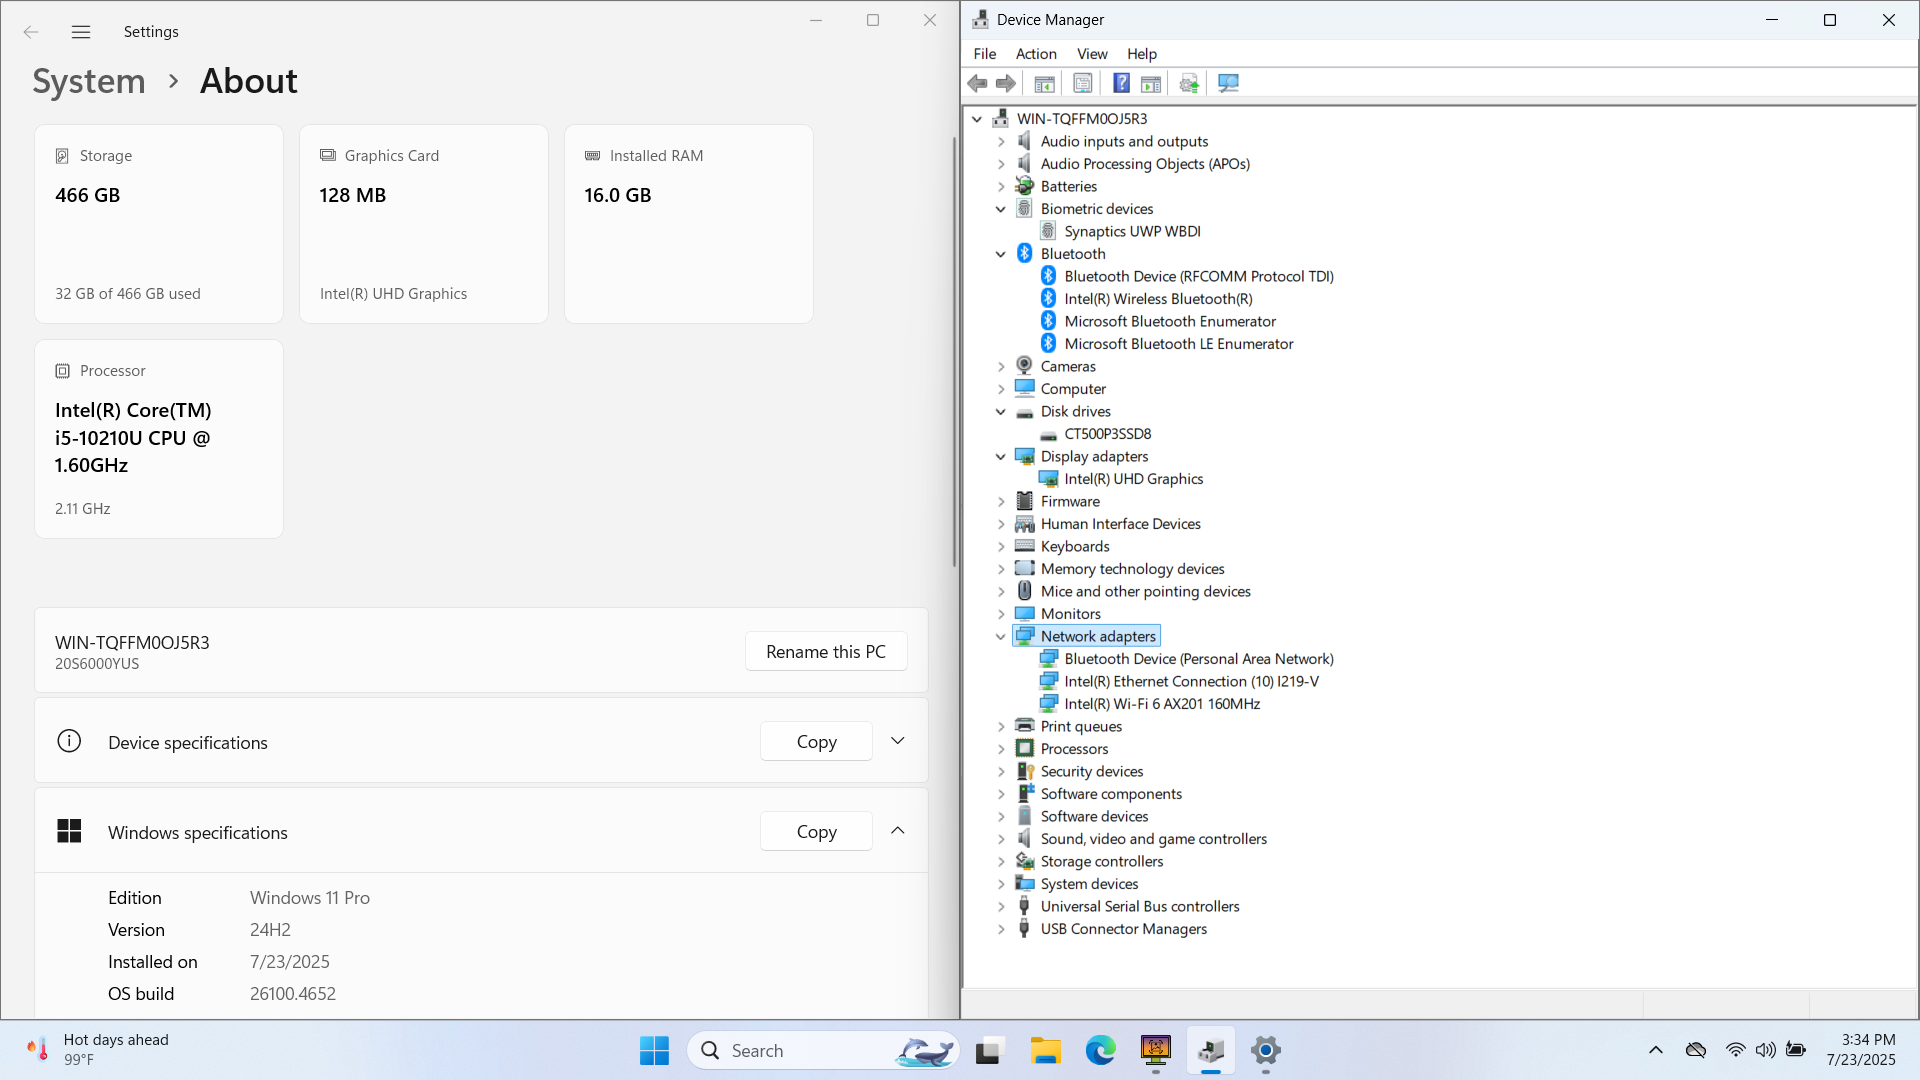Click the Settings window vertical scrollbar

pyautogui.click(x=954, y=352)
